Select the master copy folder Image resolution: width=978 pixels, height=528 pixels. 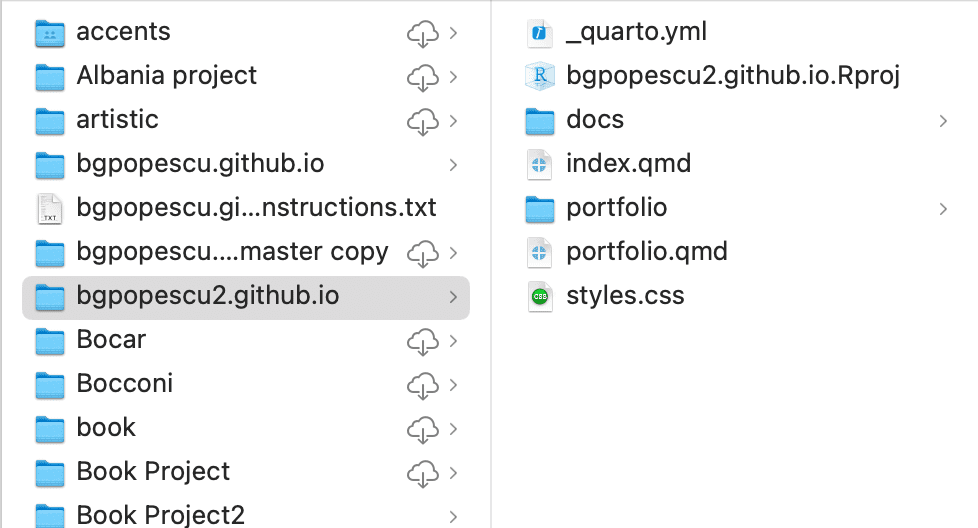click(x=232, y=252)
